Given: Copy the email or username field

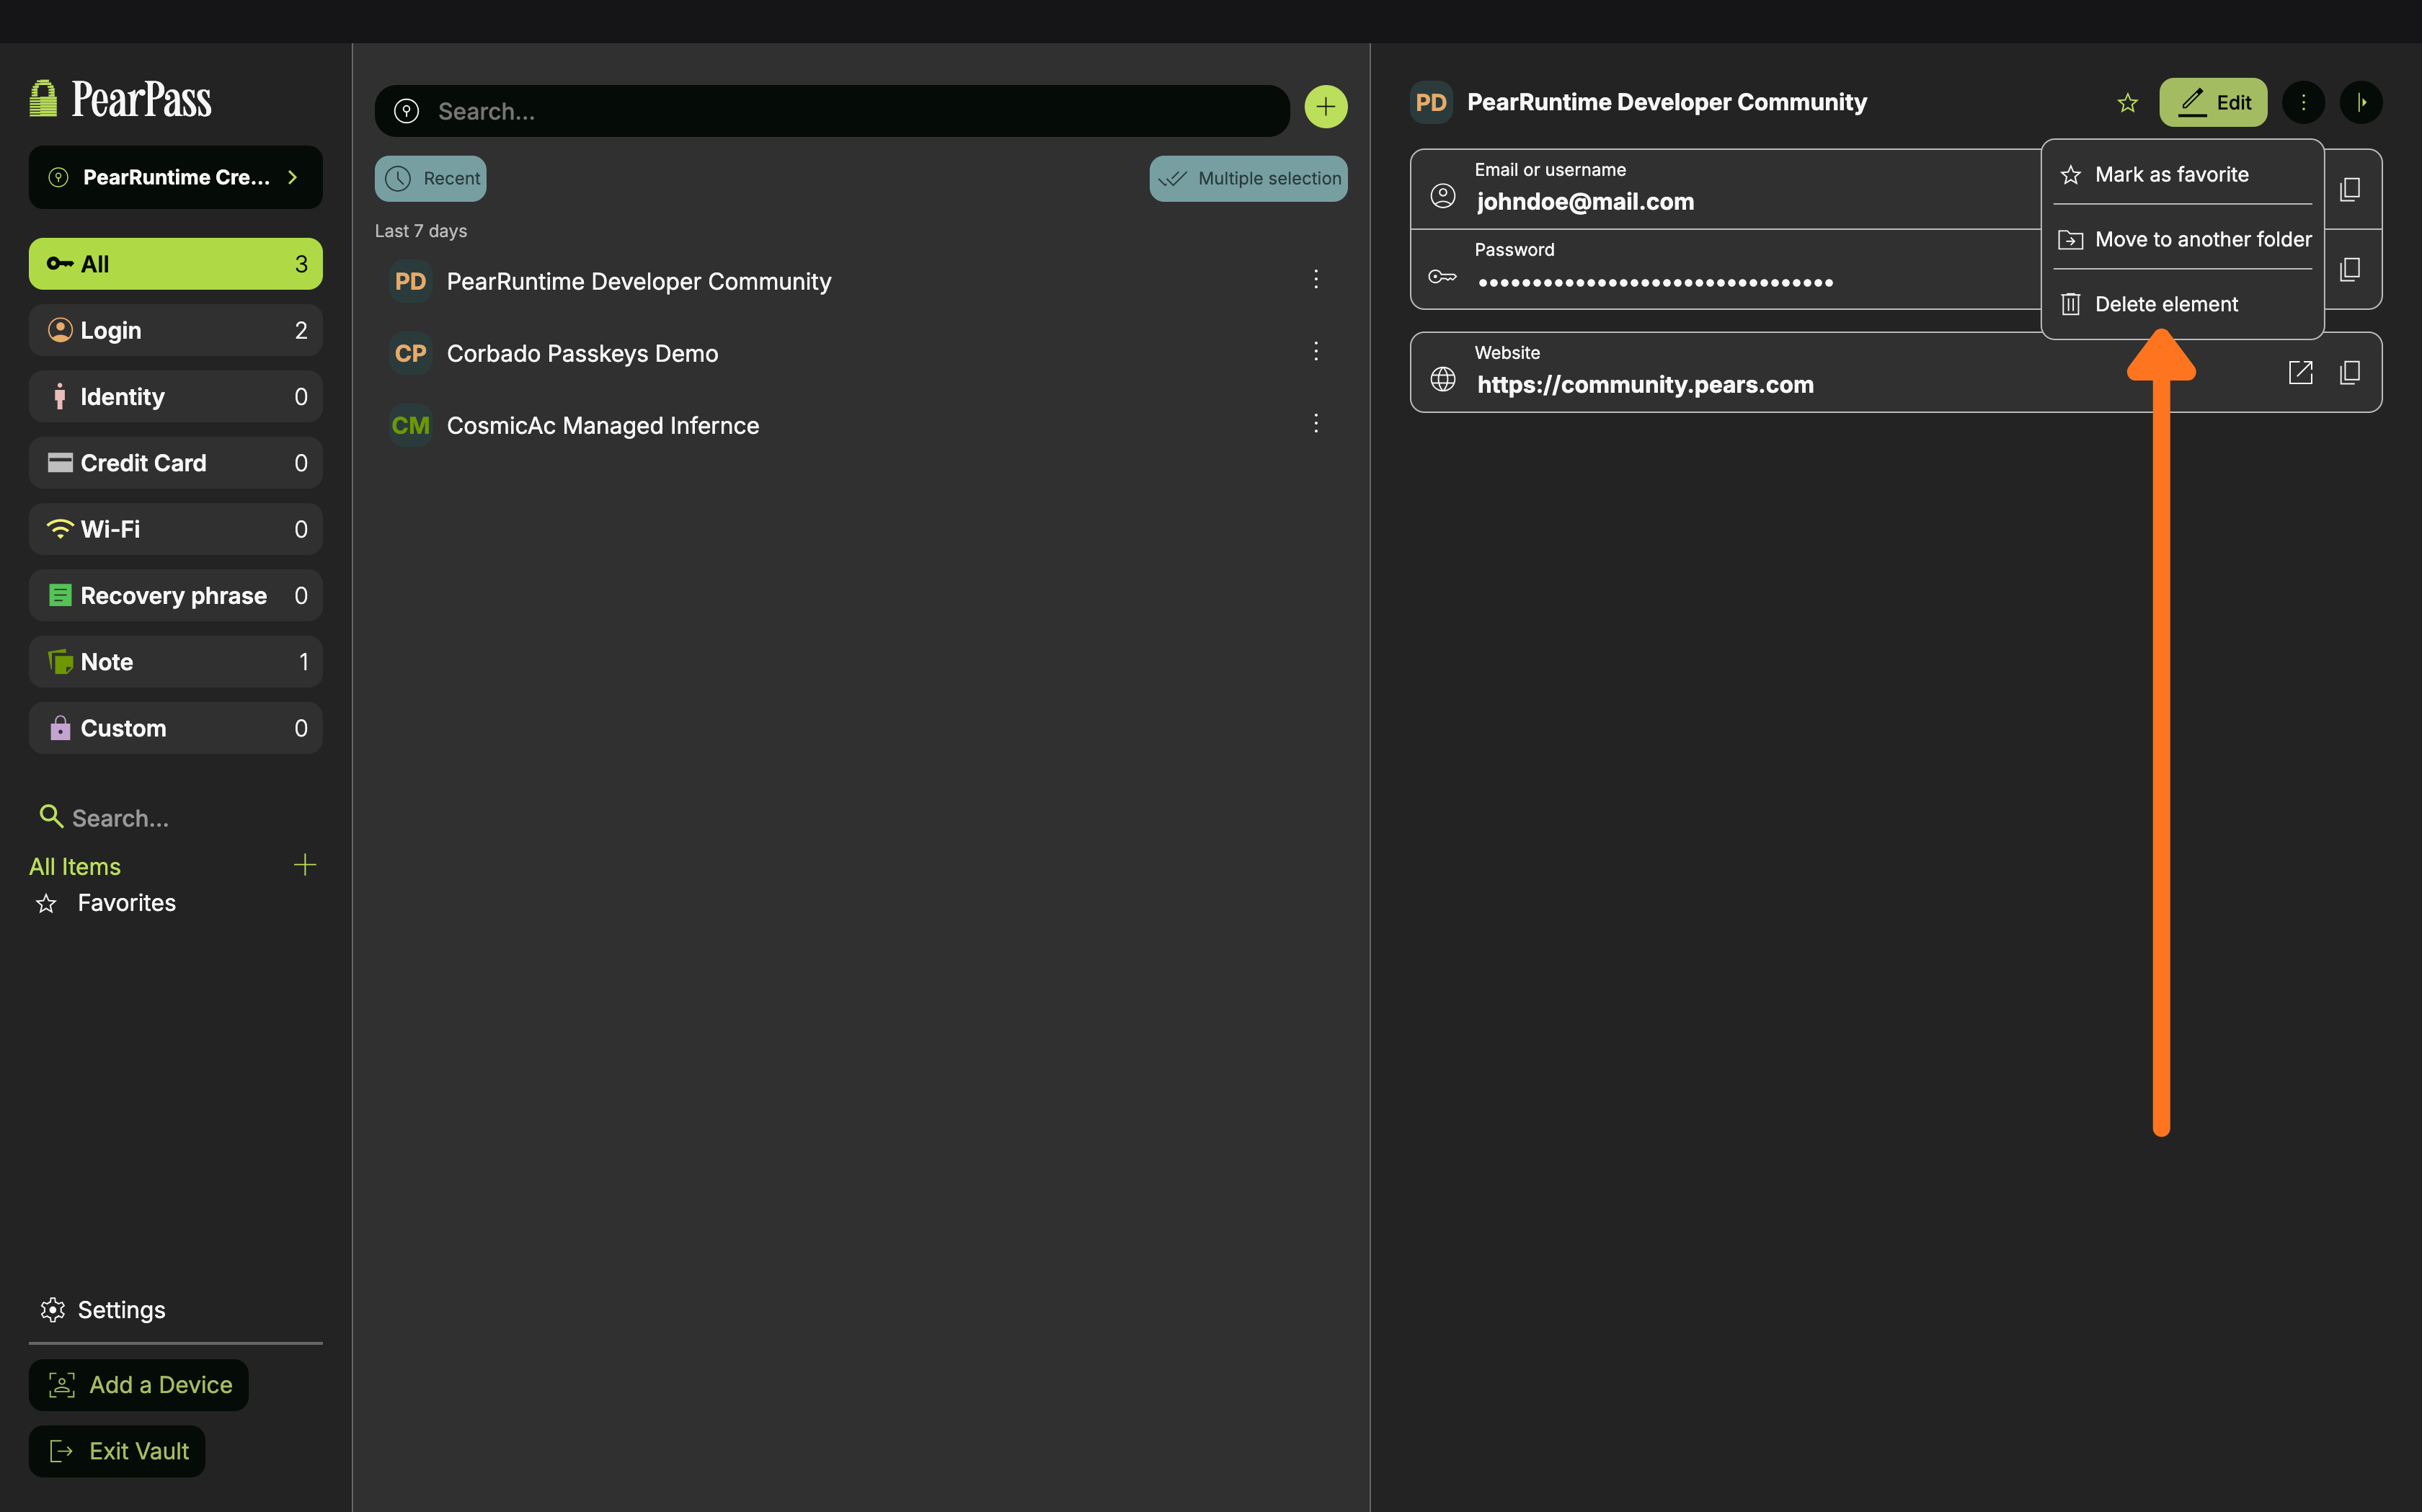Looking at the screenshot, I should click(x=2350, y=189).
